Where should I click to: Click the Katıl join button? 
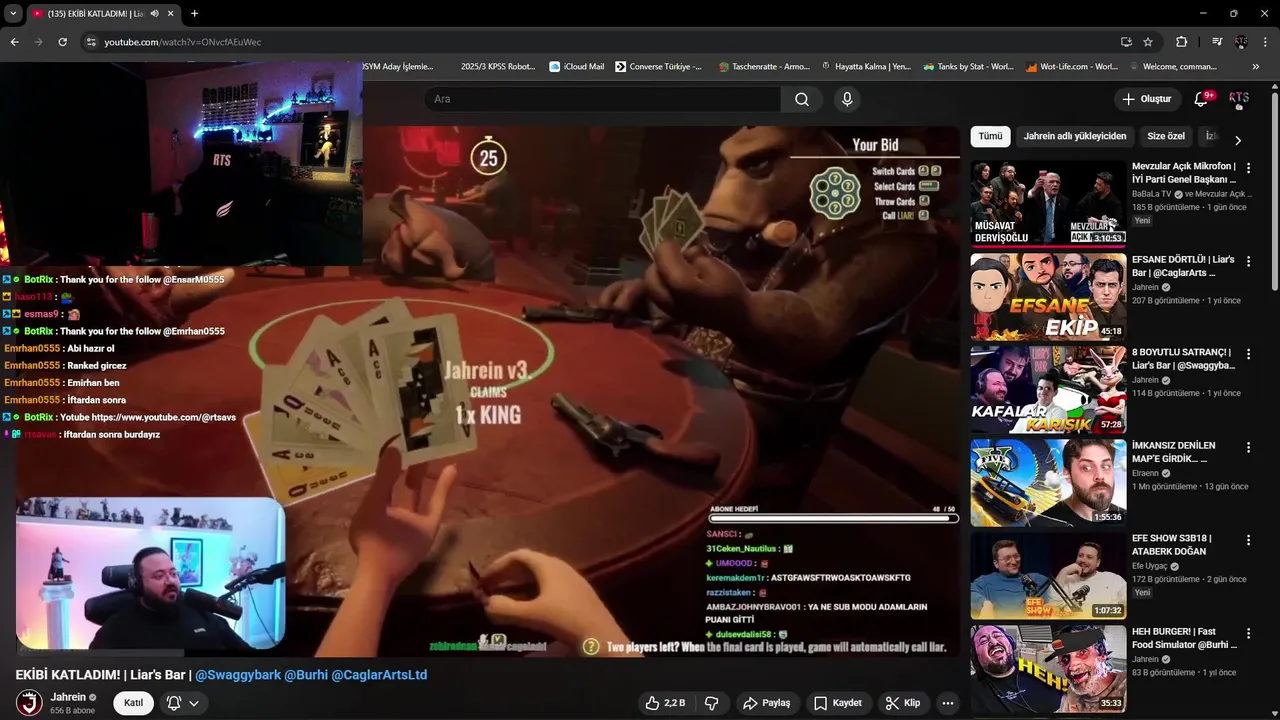point(133,703)
